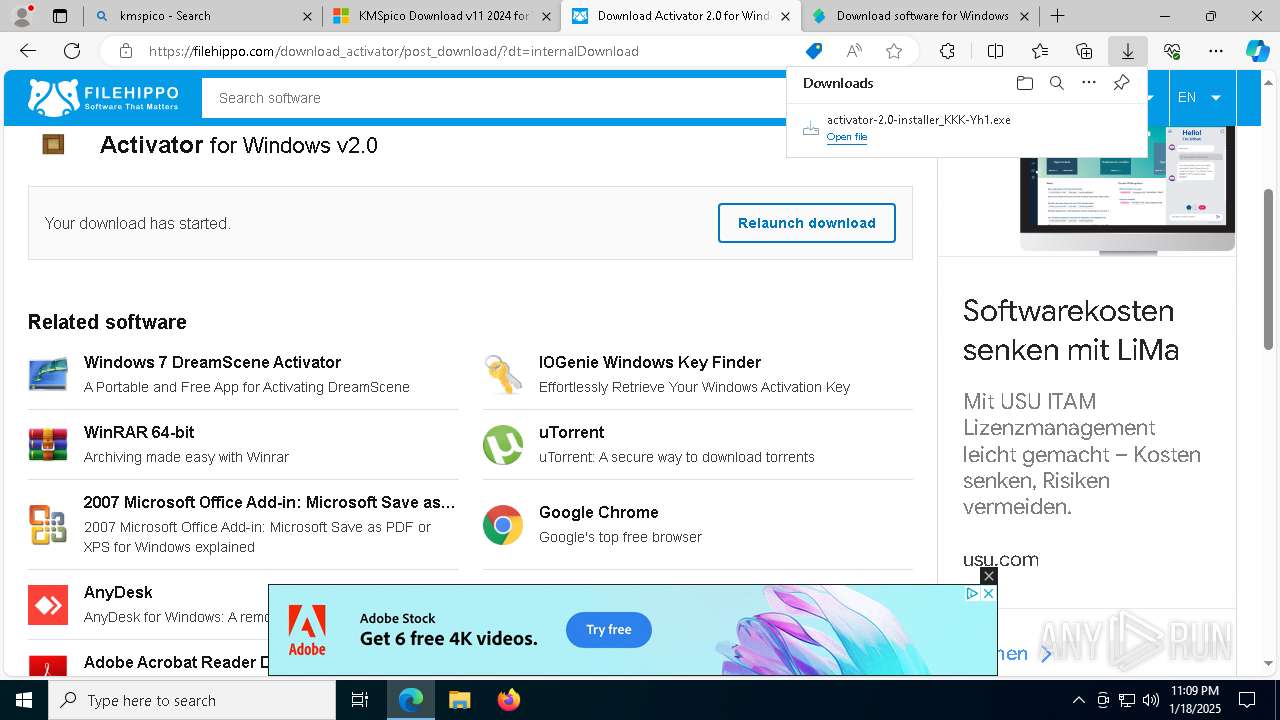The height and width of the screenshot is (720, 1280).
Task: Open the shopping price tag icon
Action: tap(814, 51)
